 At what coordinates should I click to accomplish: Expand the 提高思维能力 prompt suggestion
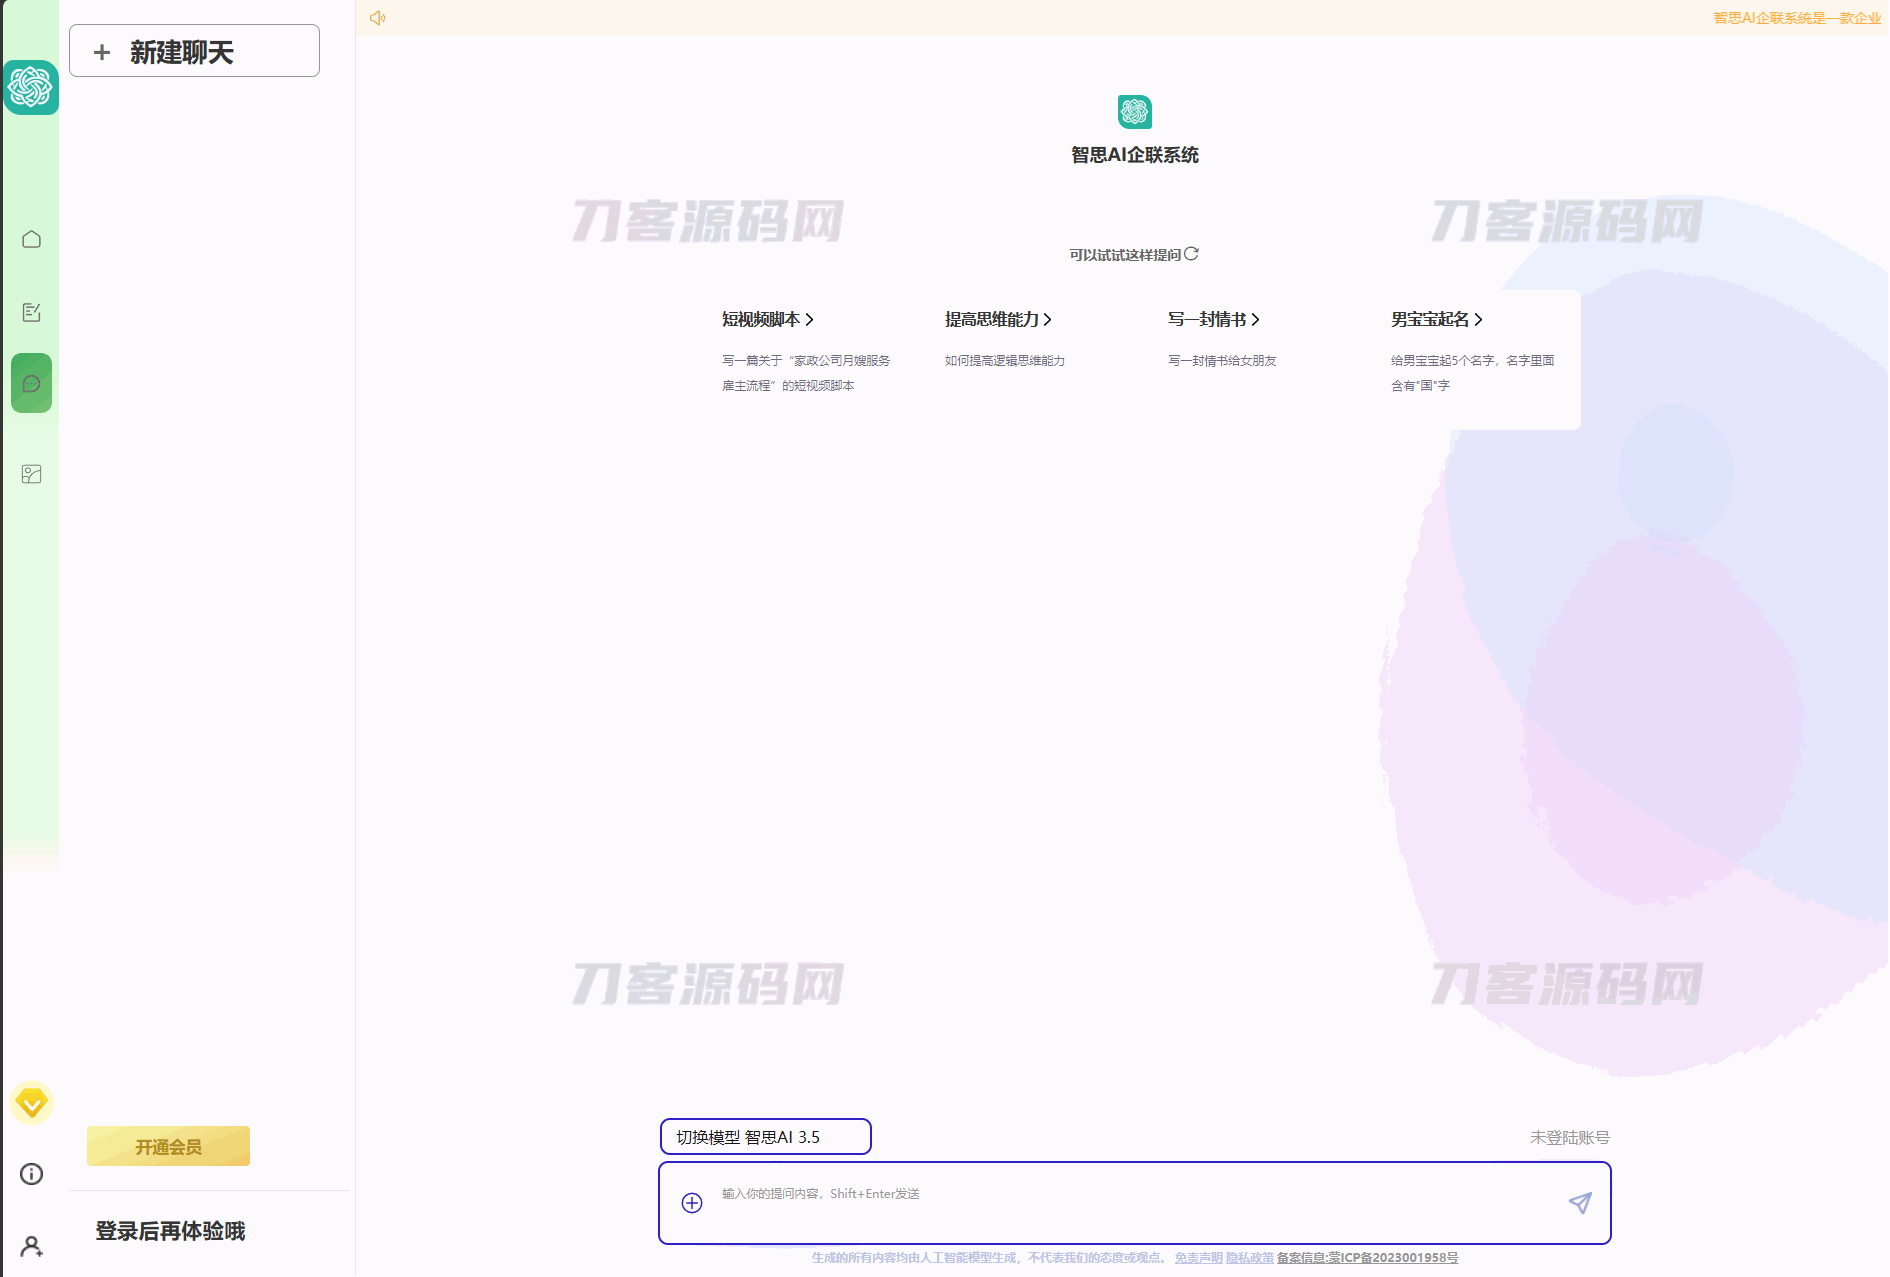[997, 319]
